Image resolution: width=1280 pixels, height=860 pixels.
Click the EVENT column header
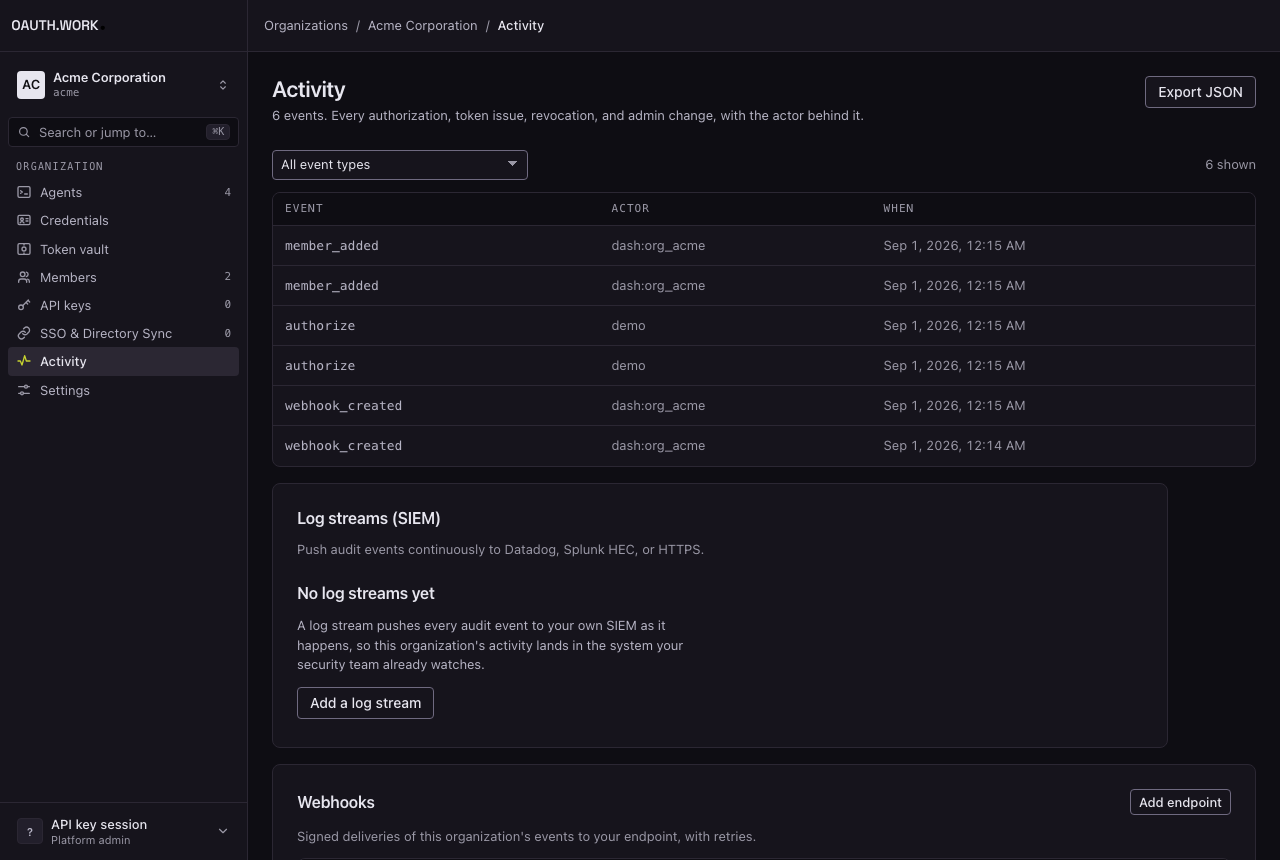(x=304, y=208)
